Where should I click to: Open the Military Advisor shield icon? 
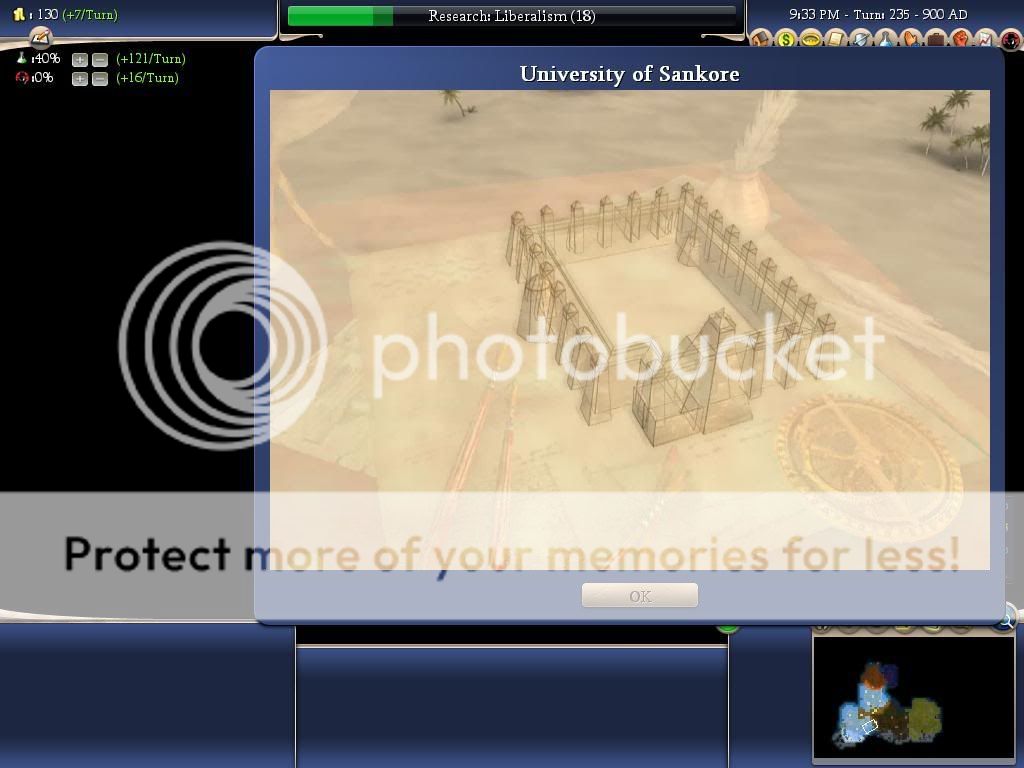[x=861, y=40]
